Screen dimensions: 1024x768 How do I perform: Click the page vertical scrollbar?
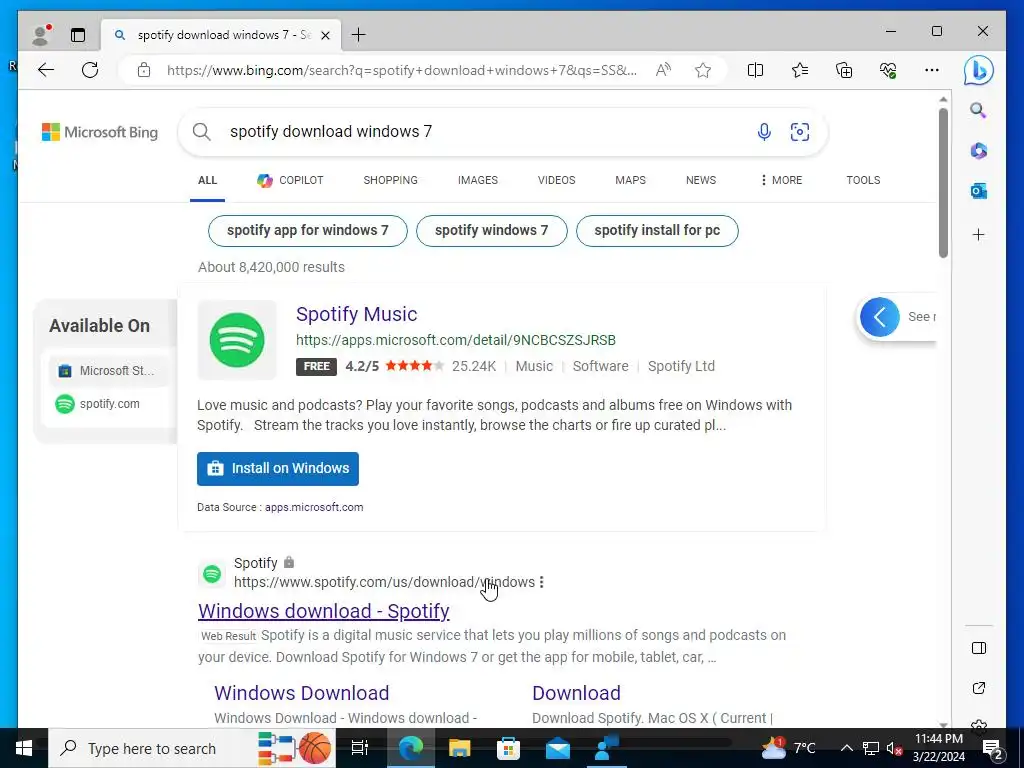click(x=943, y=183)
